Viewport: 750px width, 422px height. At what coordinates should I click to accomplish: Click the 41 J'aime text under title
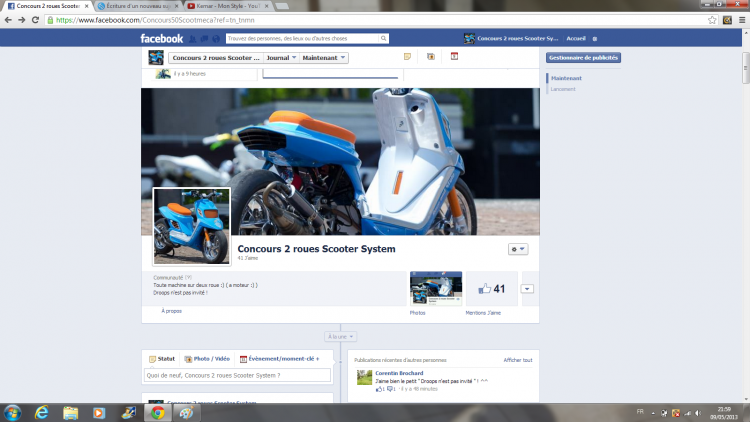coord(248,258)
